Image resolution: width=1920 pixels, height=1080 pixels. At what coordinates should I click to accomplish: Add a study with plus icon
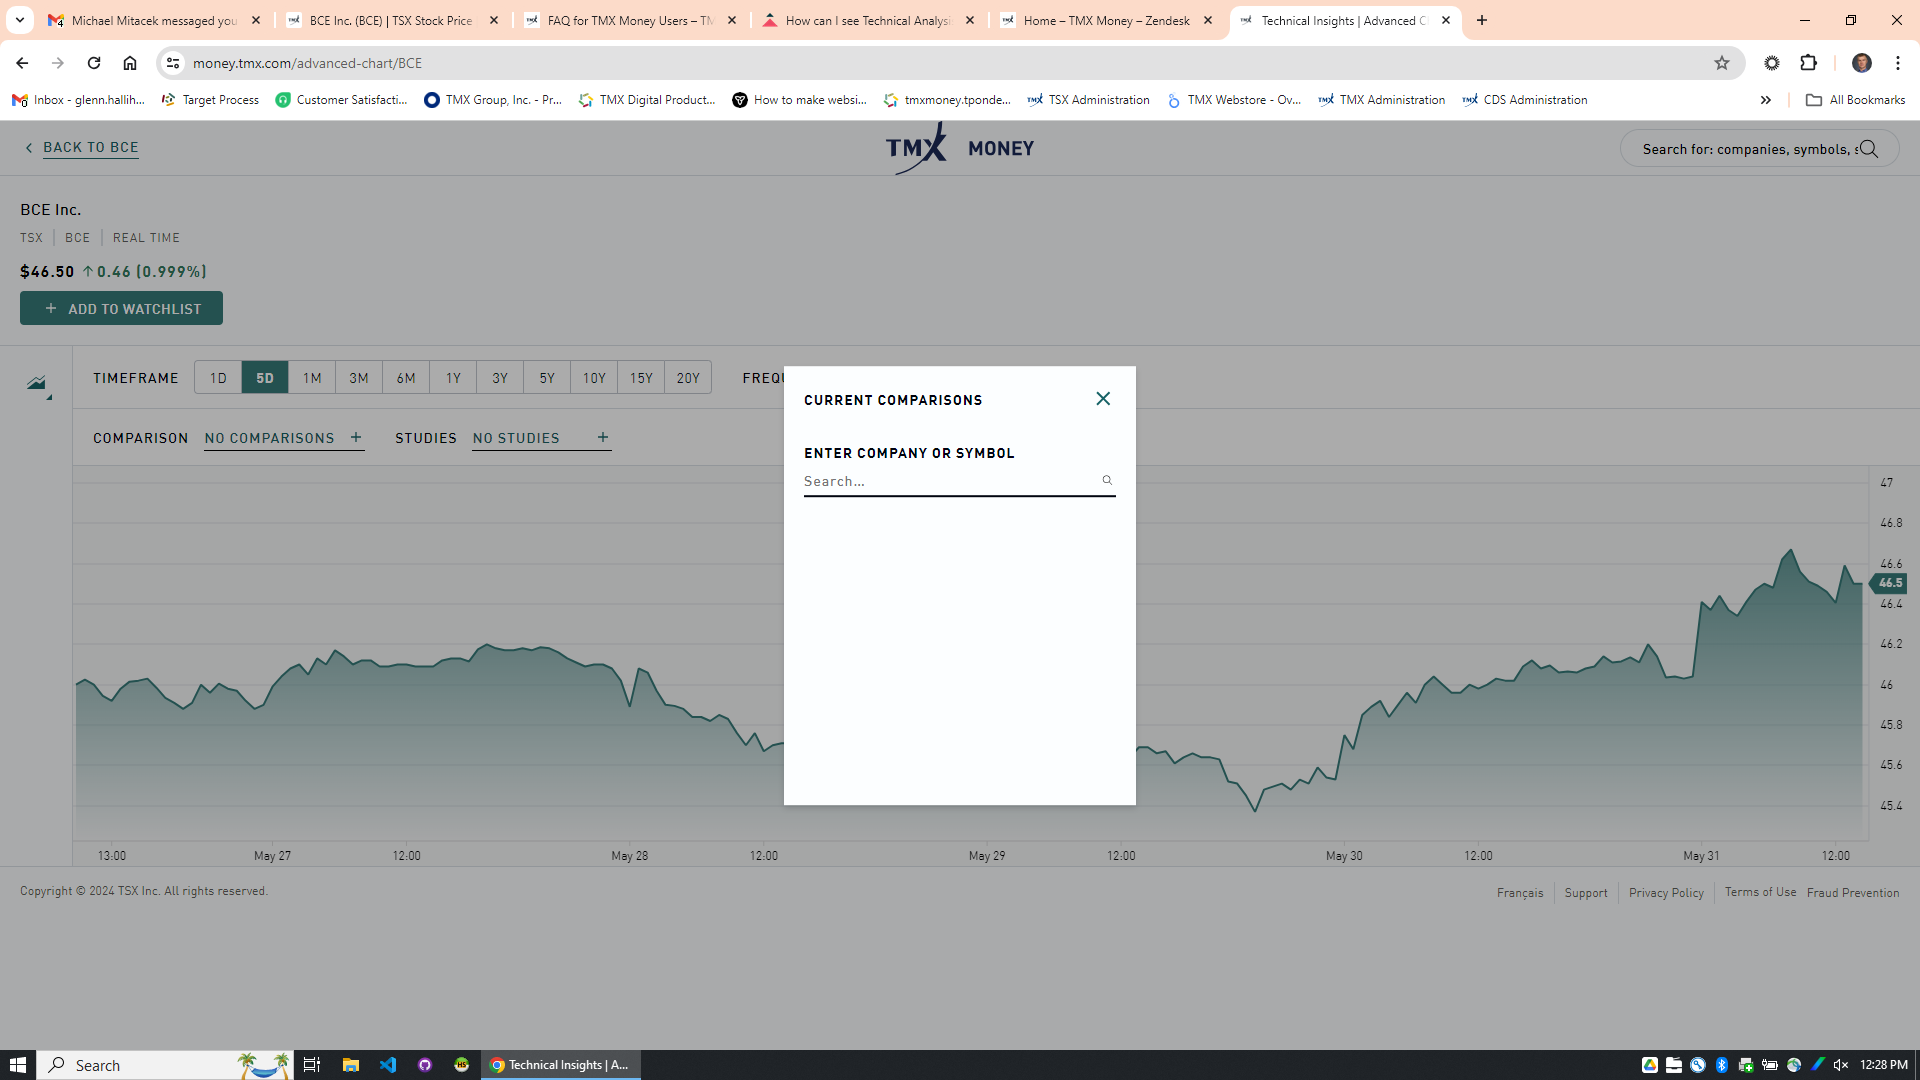click(602, 438)
